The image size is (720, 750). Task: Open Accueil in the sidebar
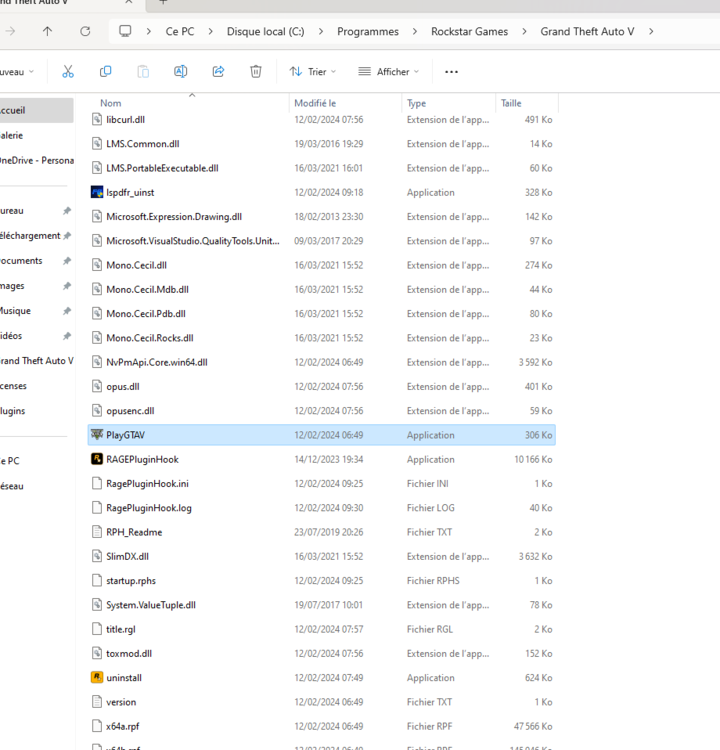[35, 110]
